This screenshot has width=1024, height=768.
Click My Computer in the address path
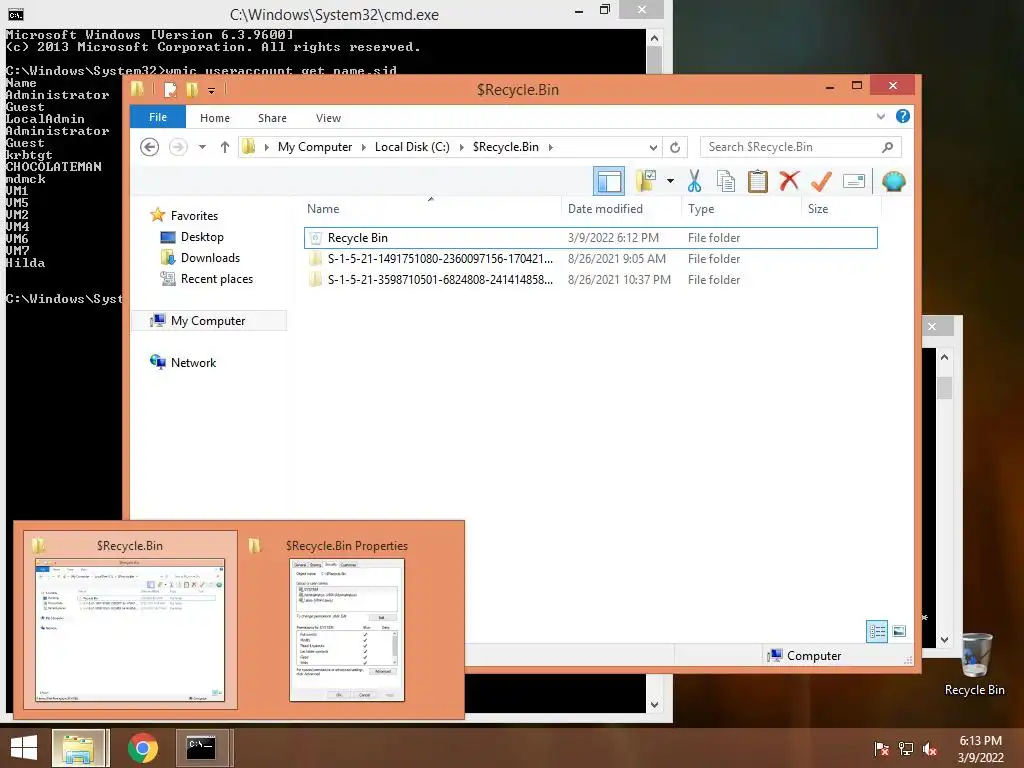315,147
